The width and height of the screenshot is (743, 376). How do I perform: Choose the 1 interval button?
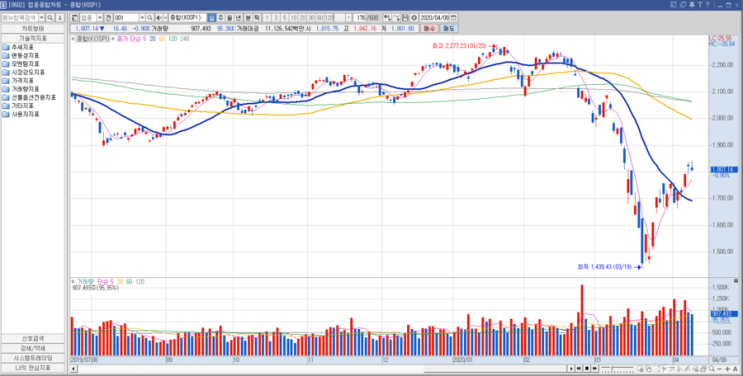coord(267,18)
